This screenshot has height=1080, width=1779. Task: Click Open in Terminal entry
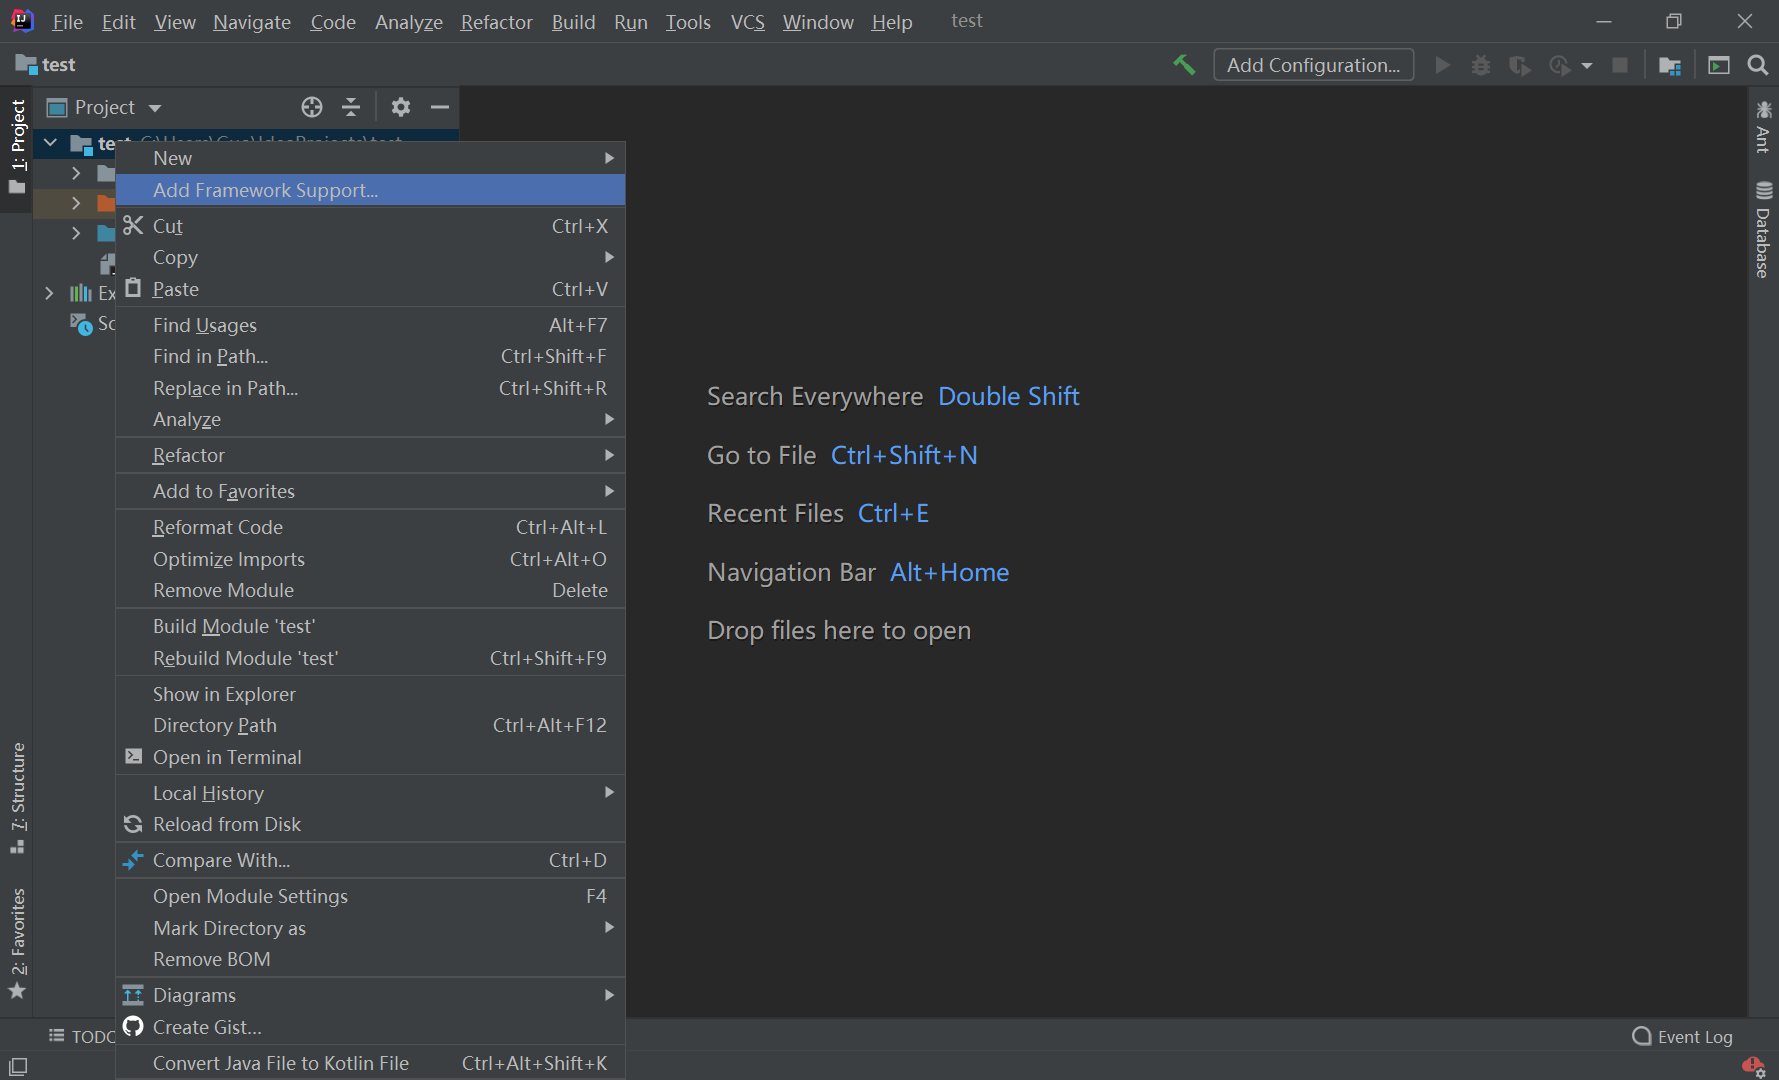[x=370, y=757]
